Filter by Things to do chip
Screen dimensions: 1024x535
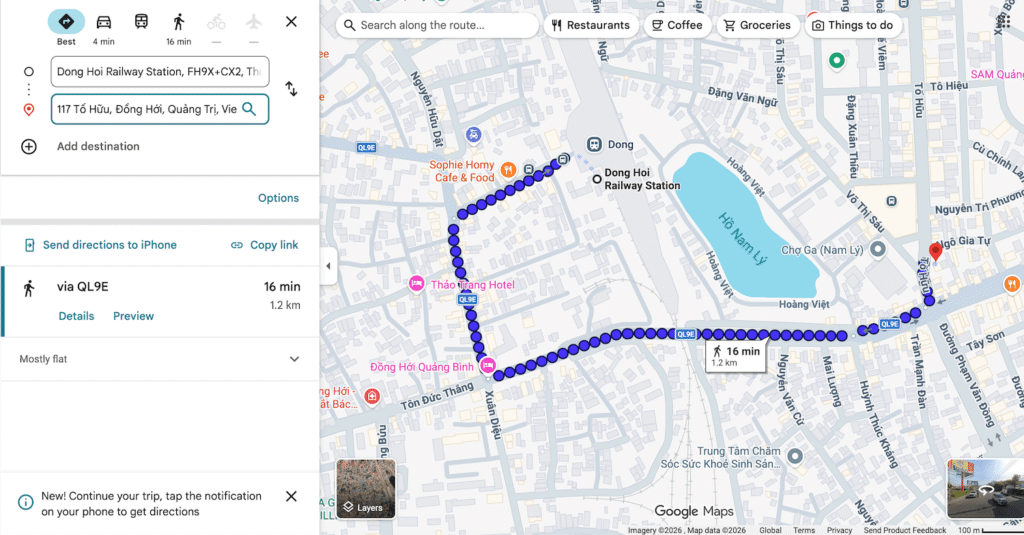click(x=853, y=25)
